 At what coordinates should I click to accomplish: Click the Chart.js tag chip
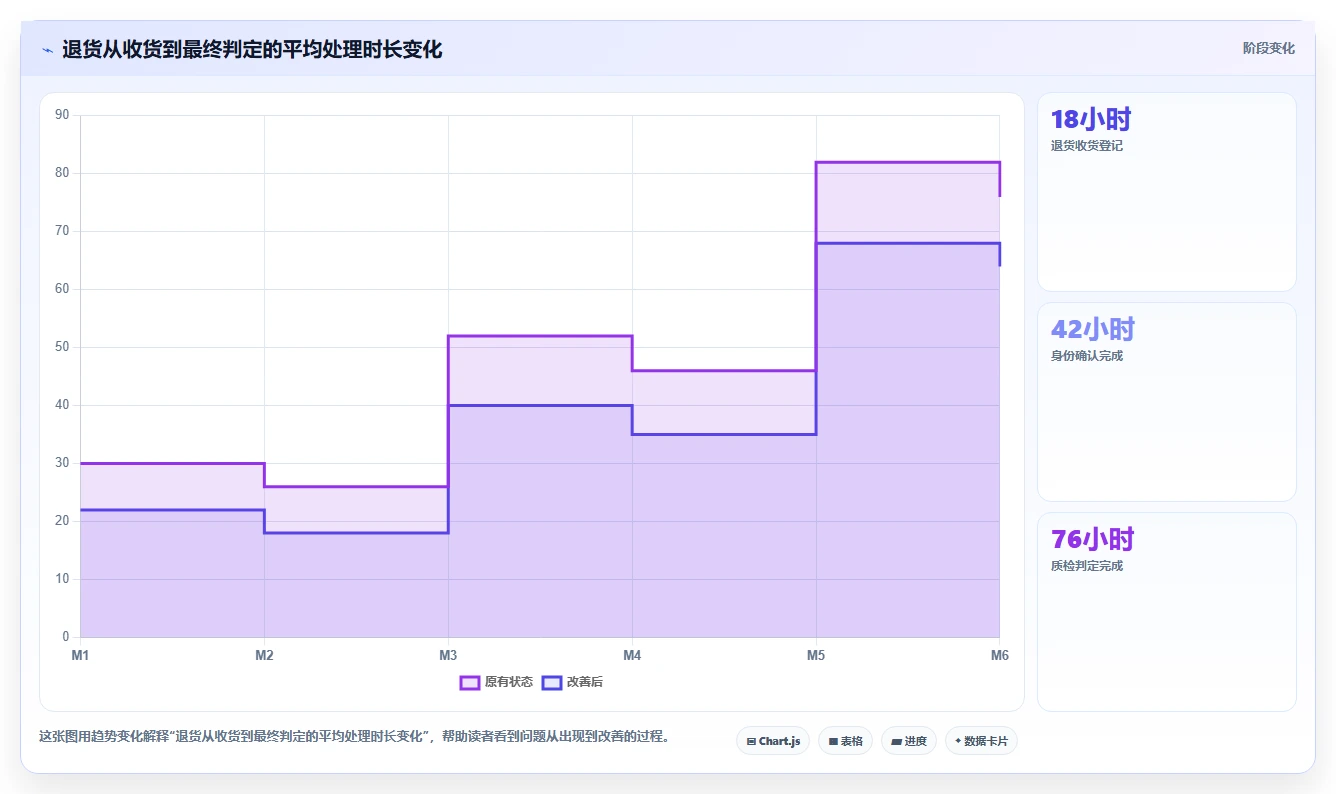pos(773,741)
